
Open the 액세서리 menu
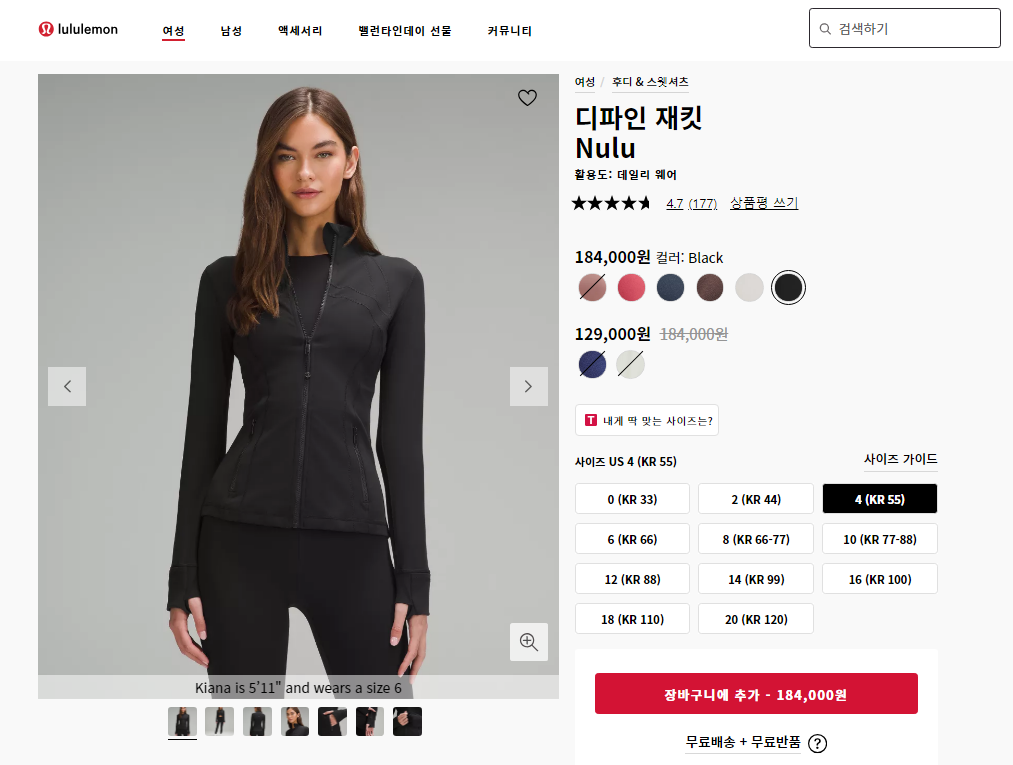(300, 30)
